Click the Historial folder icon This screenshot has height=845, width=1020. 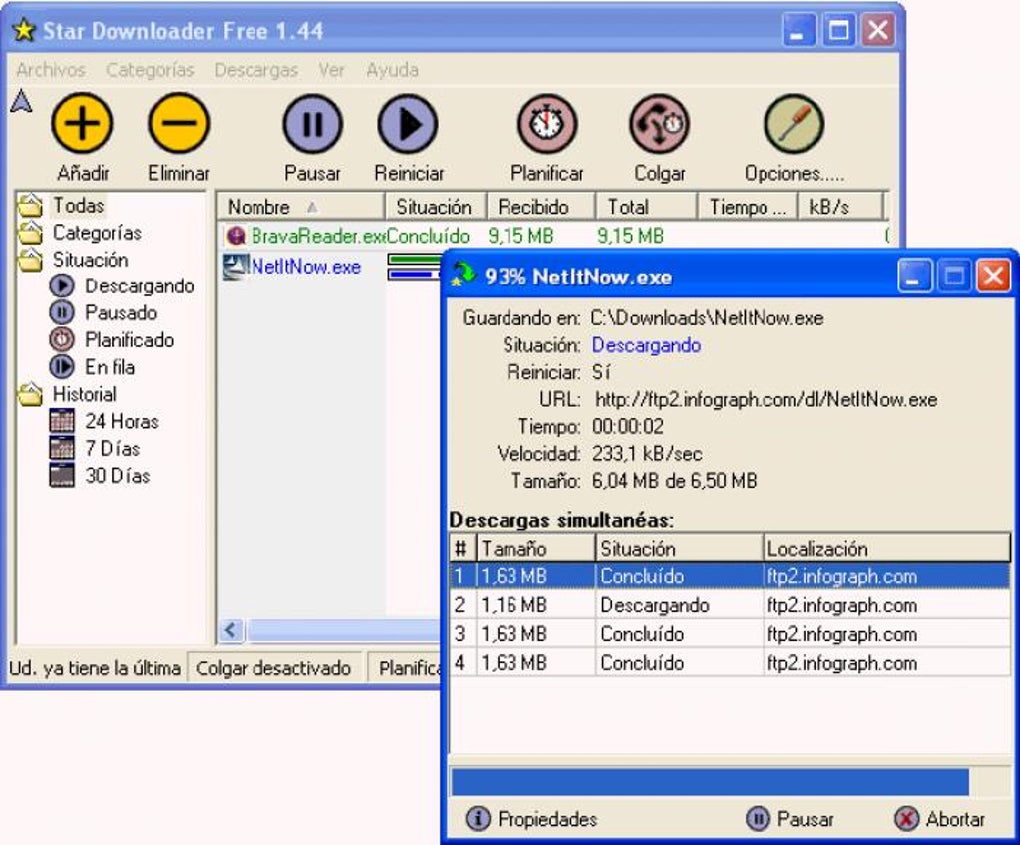pyautogui.click(x=30, y=394)
